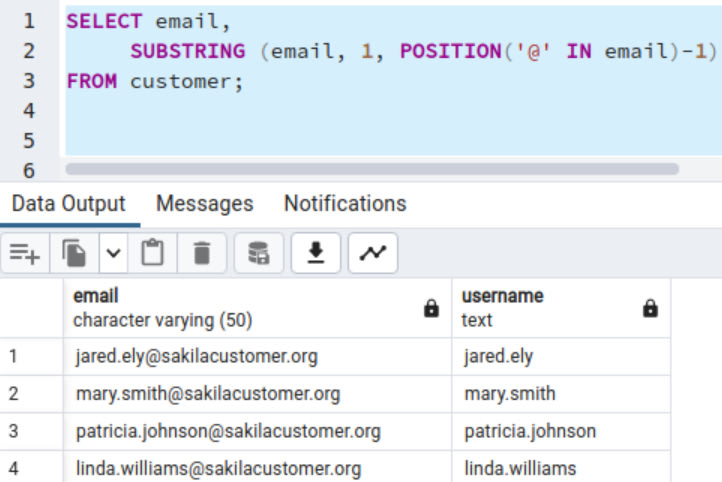Switch to the Data Output tab
The width and height of the screenshot is (722, 482).
point(69,204)
